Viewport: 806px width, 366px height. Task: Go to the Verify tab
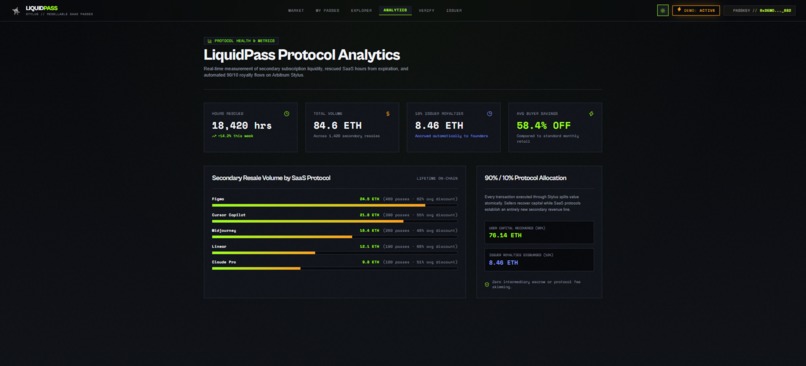click(x=426, y=10)
